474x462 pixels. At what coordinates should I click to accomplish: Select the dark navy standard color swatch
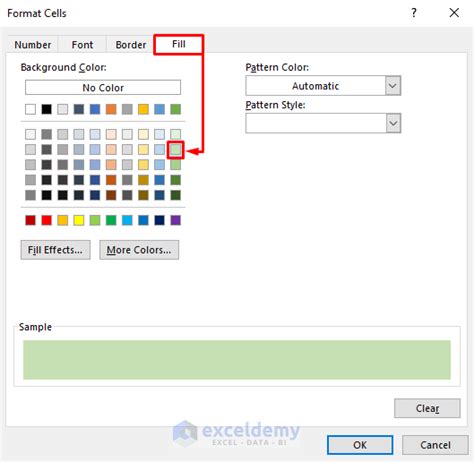coord(159,220)
